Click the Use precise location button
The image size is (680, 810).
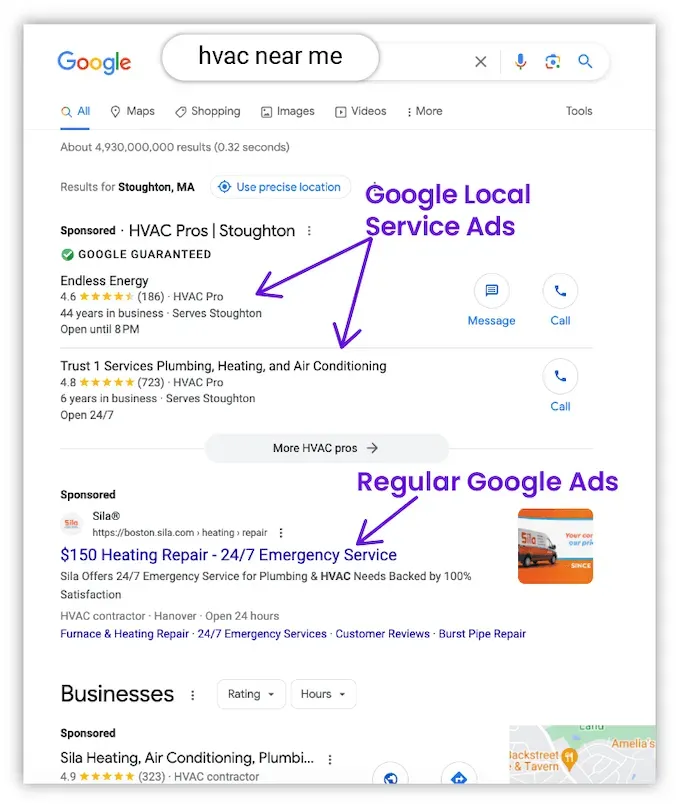[281, 187]
